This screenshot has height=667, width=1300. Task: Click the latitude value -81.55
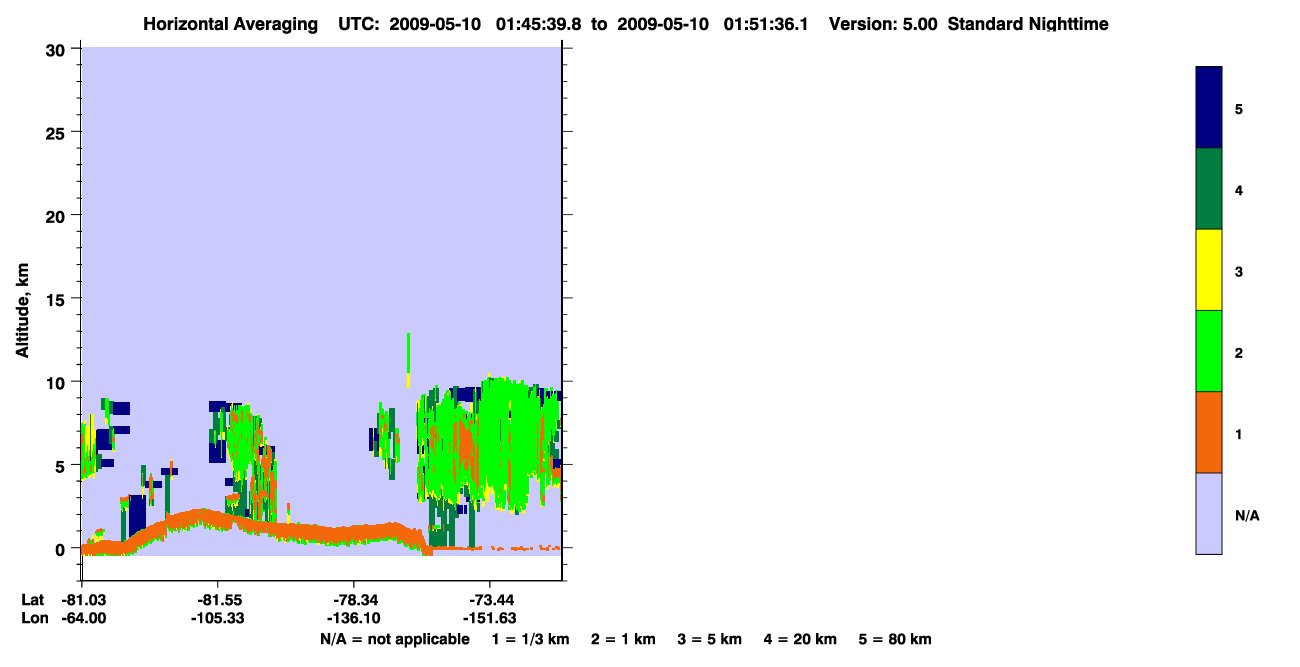tap(217, 599)
